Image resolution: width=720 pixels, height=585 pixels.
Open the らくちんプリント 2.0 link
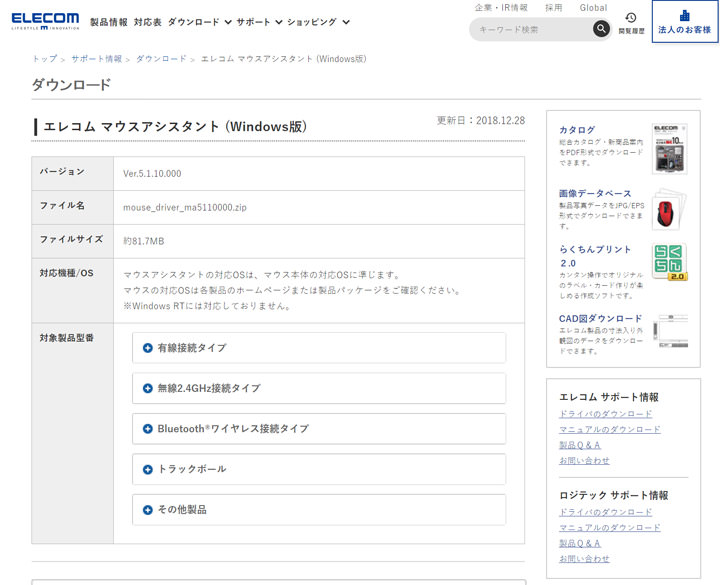click(595, 256)
